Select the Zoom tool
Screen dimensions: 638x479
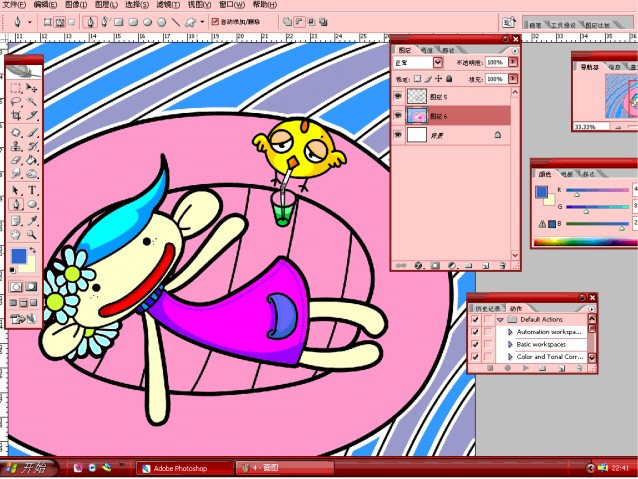(31, 235)
